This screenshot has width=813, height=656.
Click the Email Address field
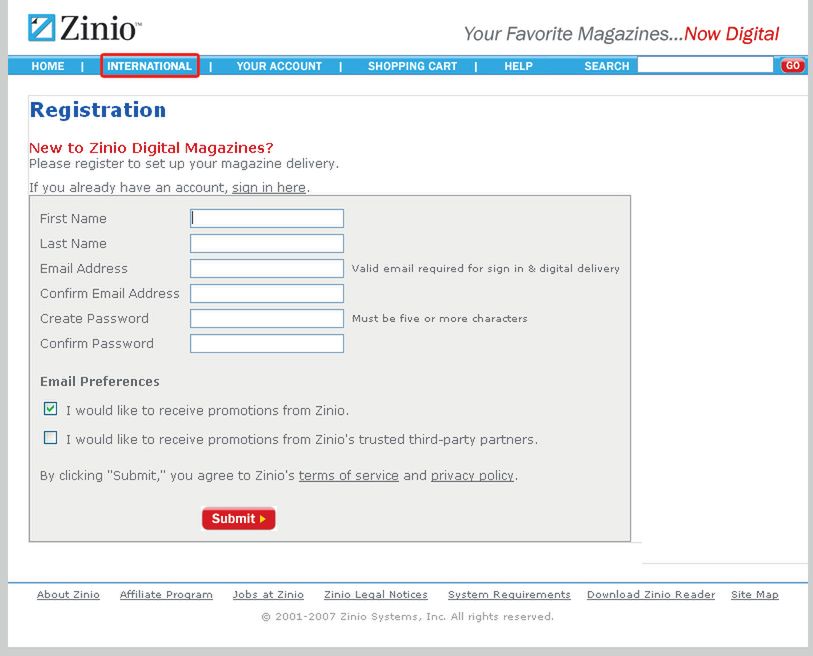tap(267, 269)
